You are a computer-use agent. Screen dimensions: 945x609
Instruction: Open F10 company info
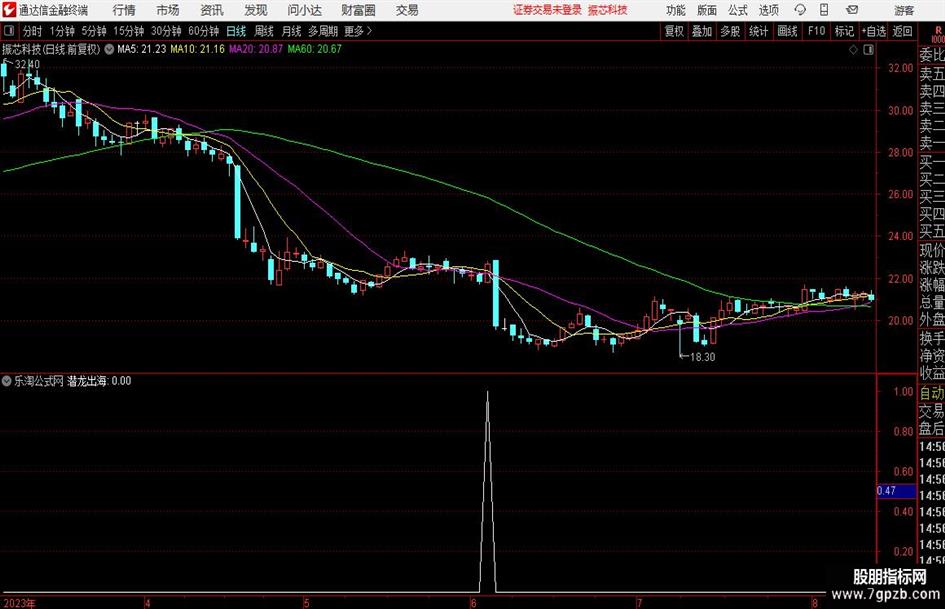click(816, 31)
